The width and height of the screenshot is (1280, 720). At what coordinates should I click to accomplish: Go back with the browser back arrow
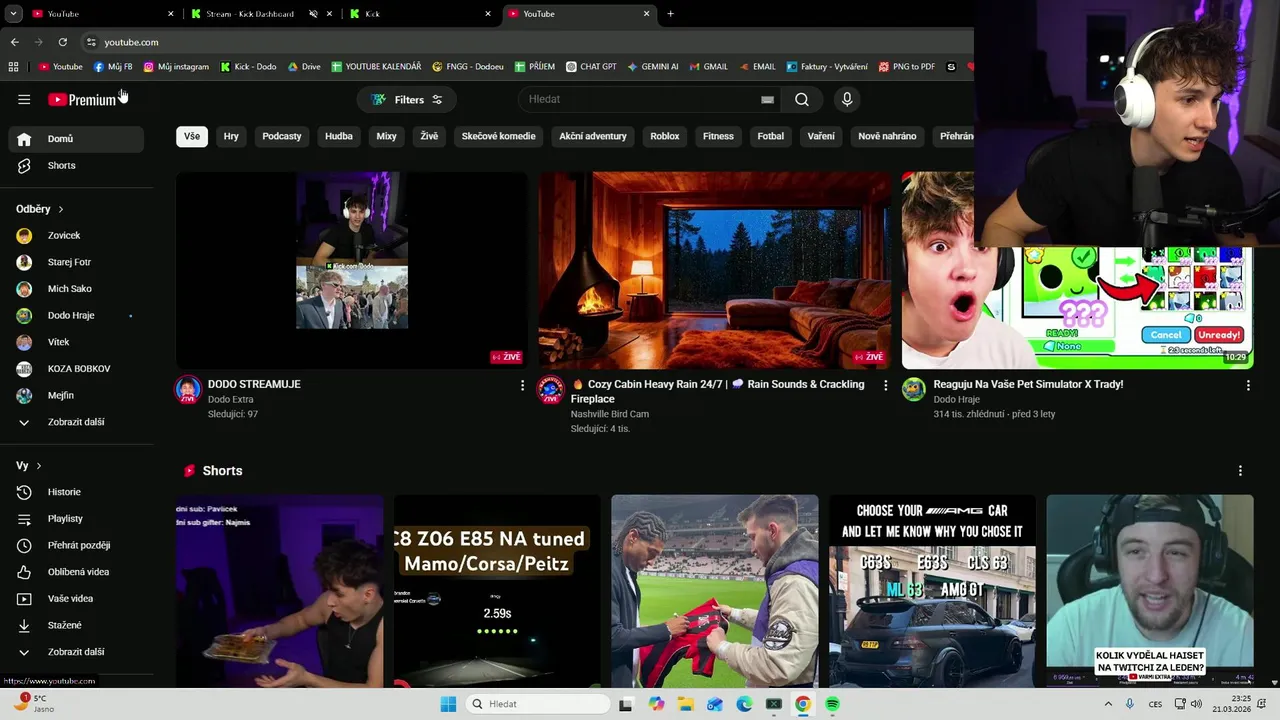14,42
